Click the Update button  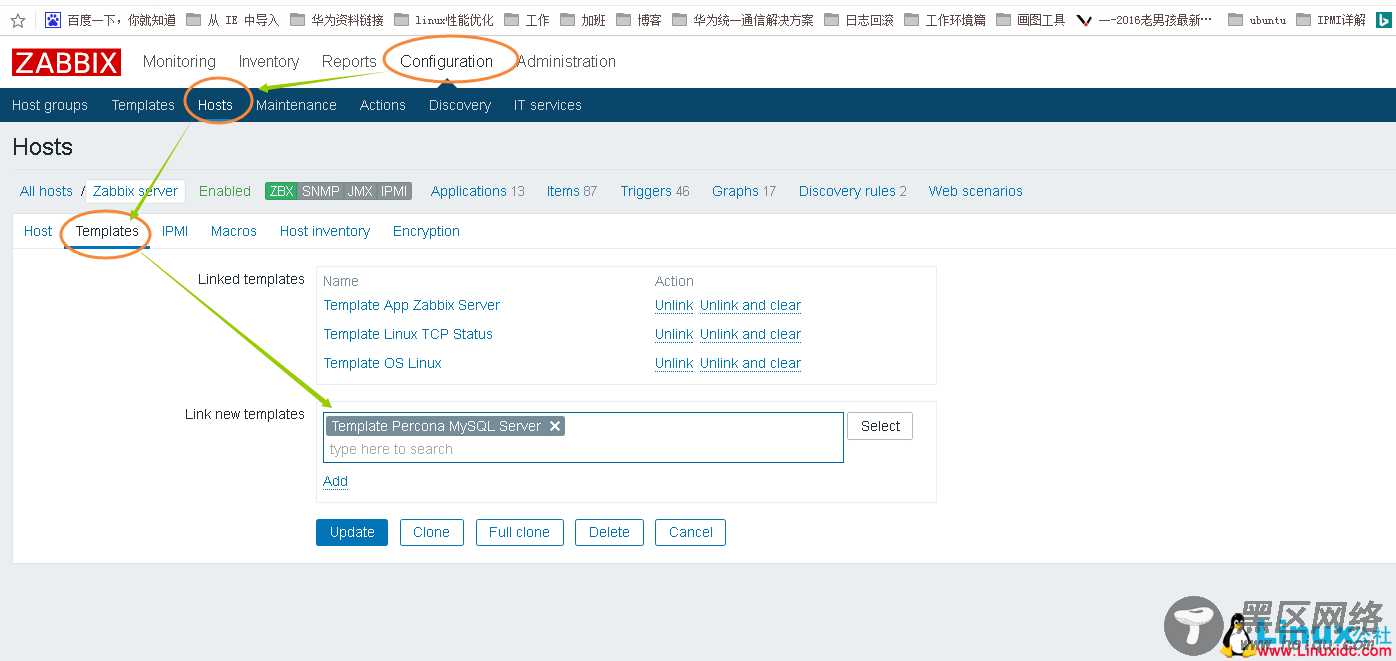[x=352, y=532]
